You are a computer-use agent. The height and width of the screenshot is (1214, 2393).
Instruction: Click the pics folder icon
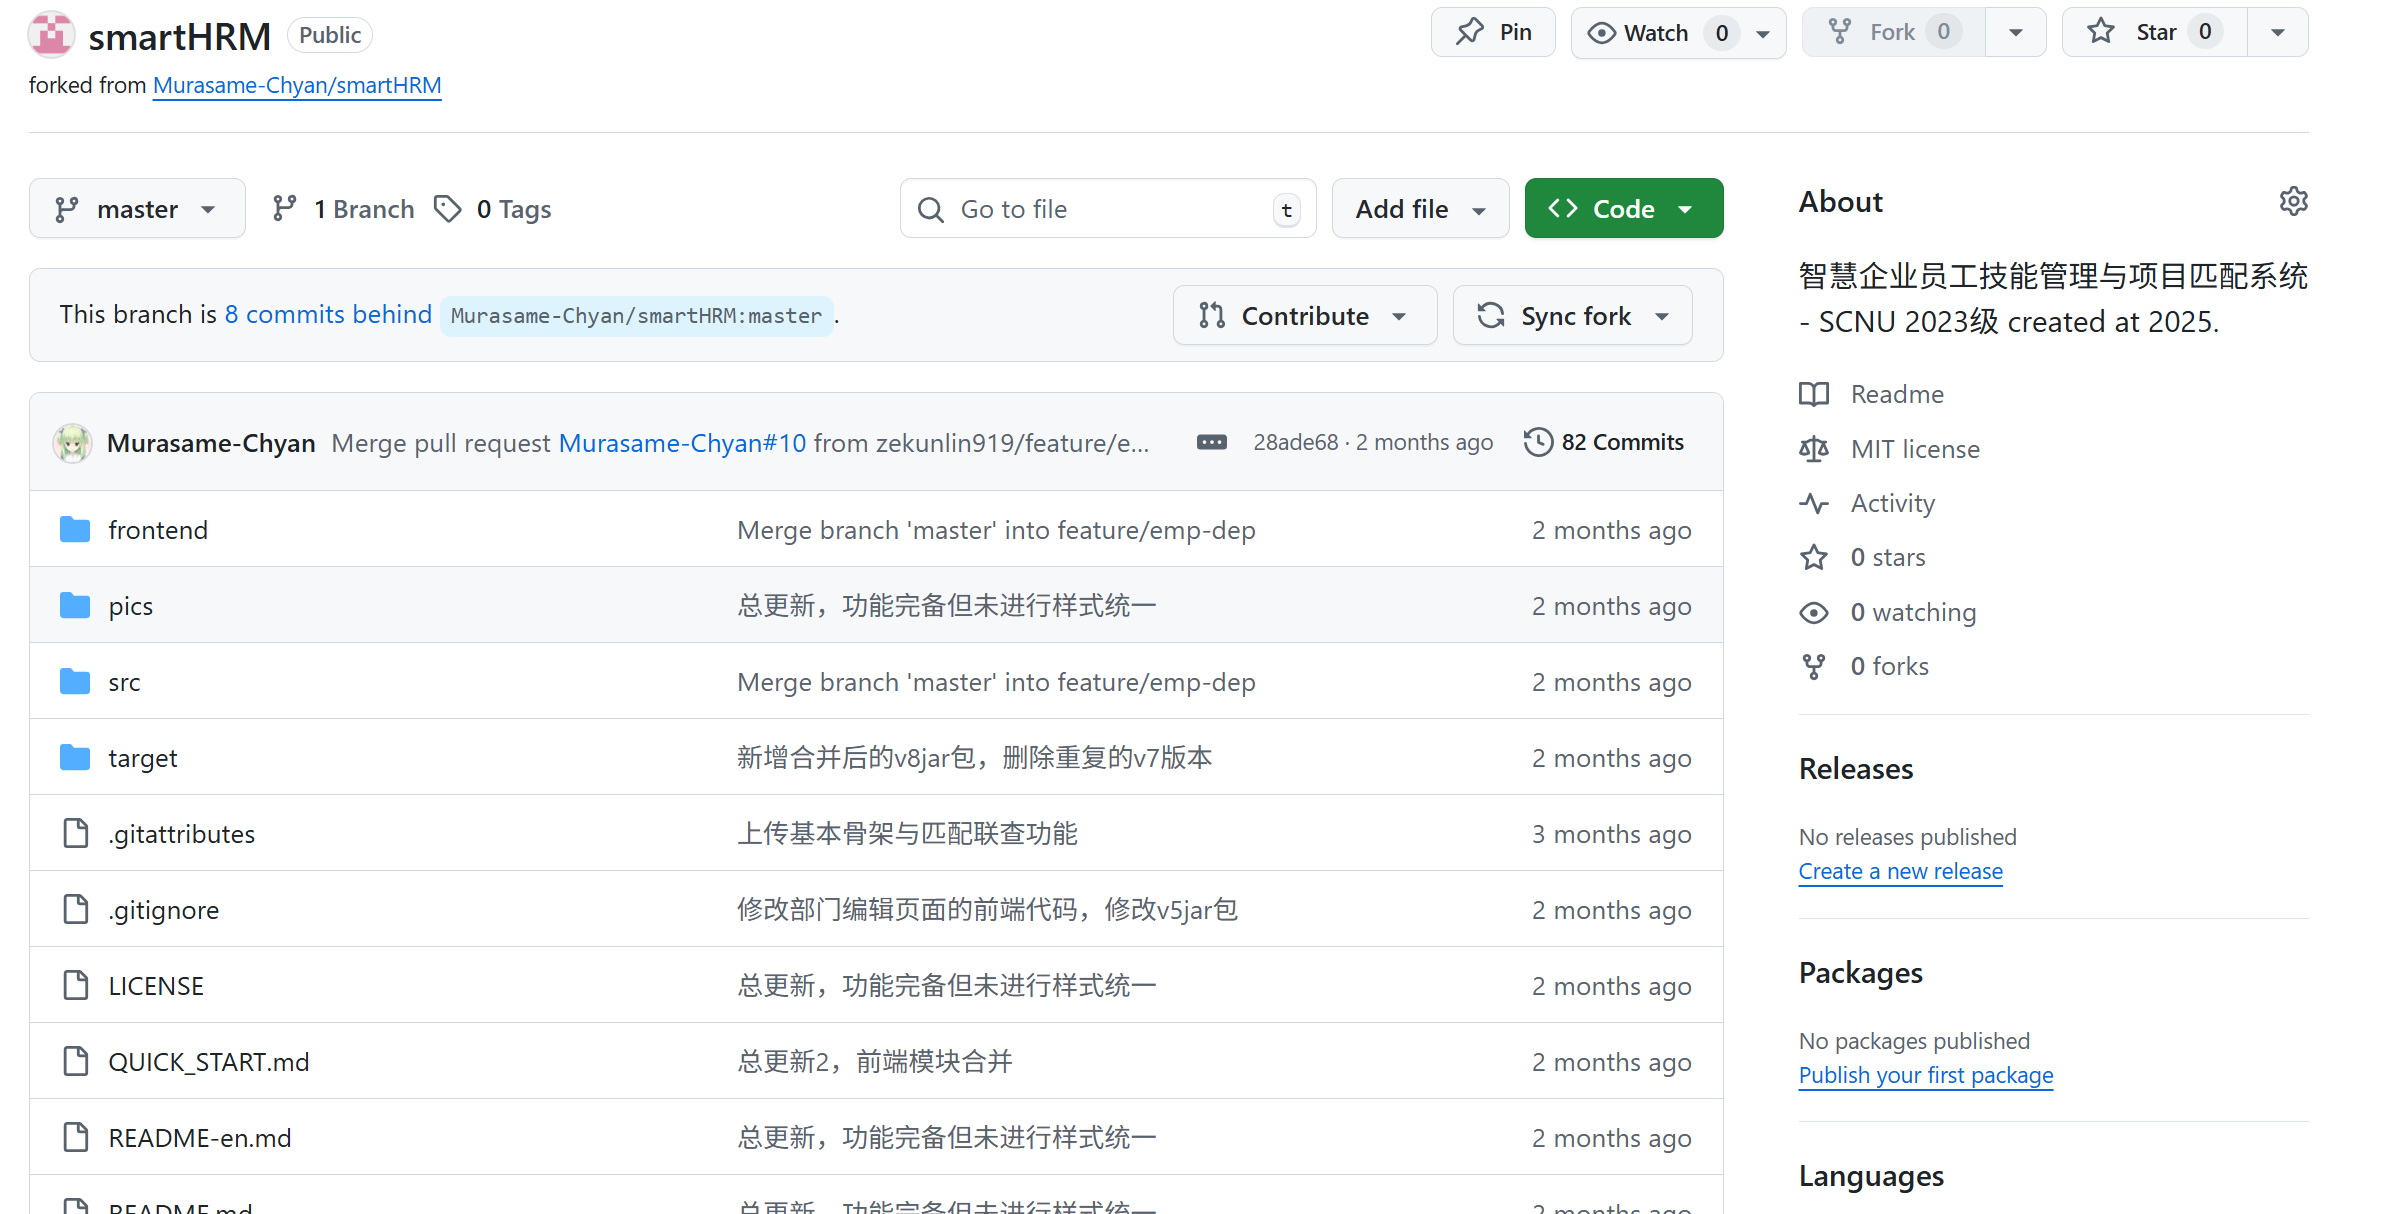[75, 605]
